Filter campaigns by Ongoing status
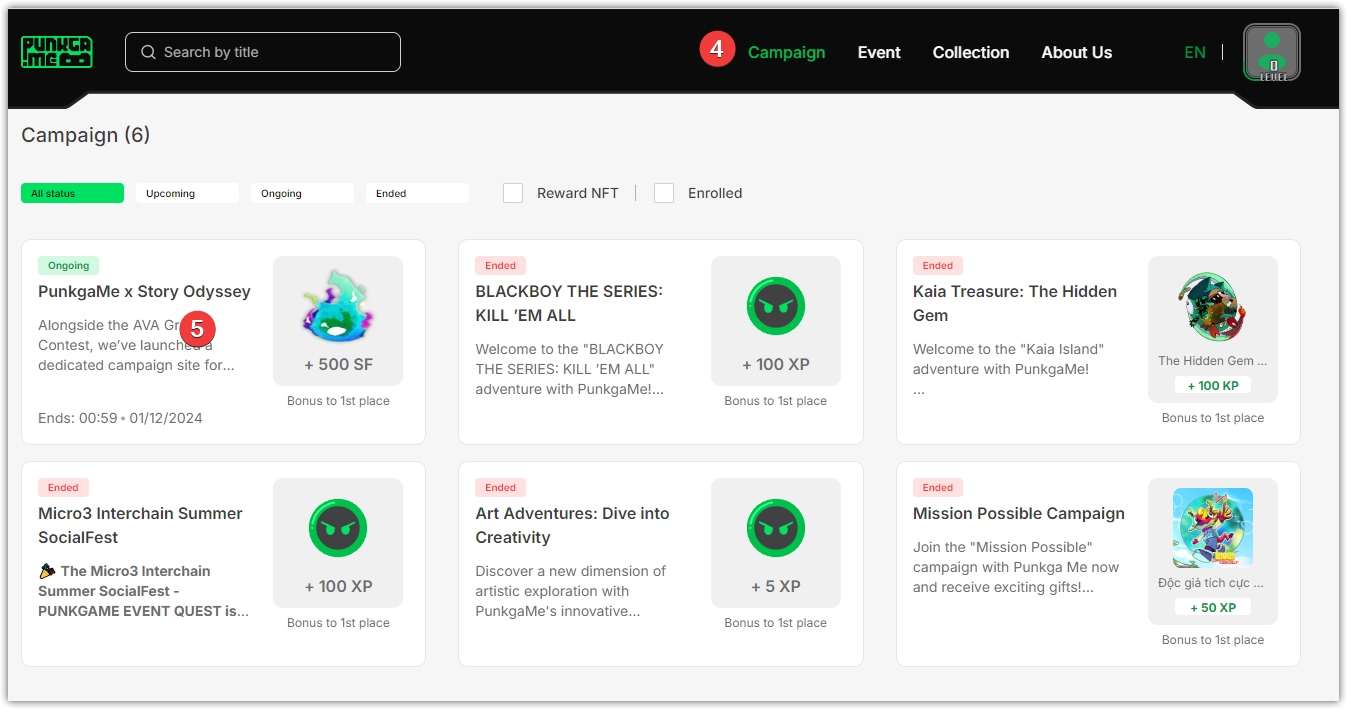The height and width of the screenshot is (709, 1347). [302, 193]
